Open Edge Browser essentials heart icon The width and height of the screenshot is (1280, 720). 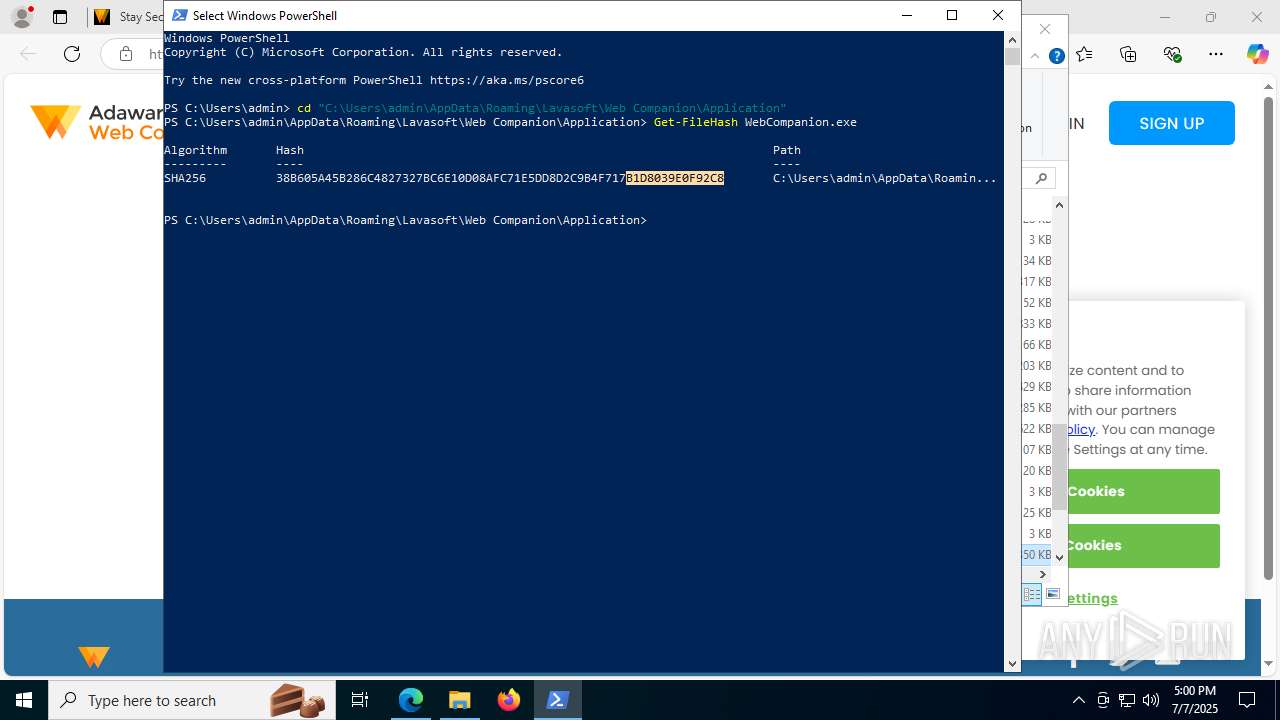[x=1172, y=54]
